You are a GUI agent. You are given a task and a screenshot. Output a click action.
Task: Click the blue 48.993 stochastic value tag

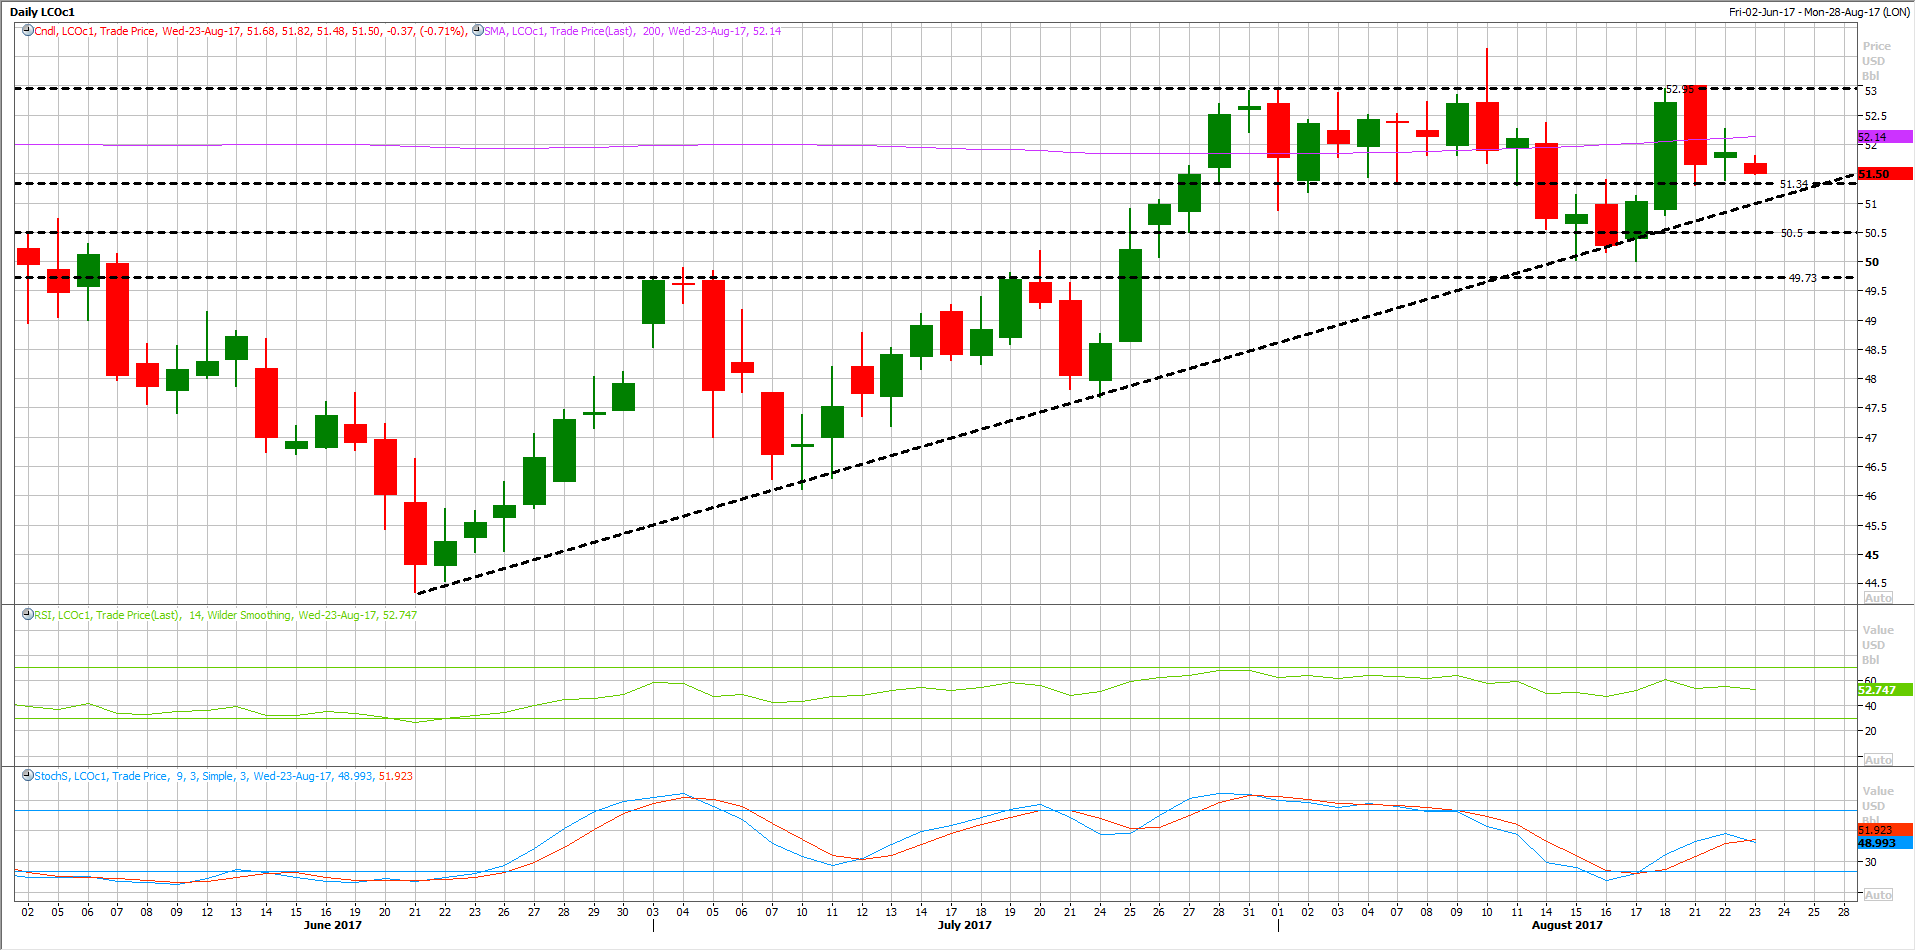point(1885,843)
